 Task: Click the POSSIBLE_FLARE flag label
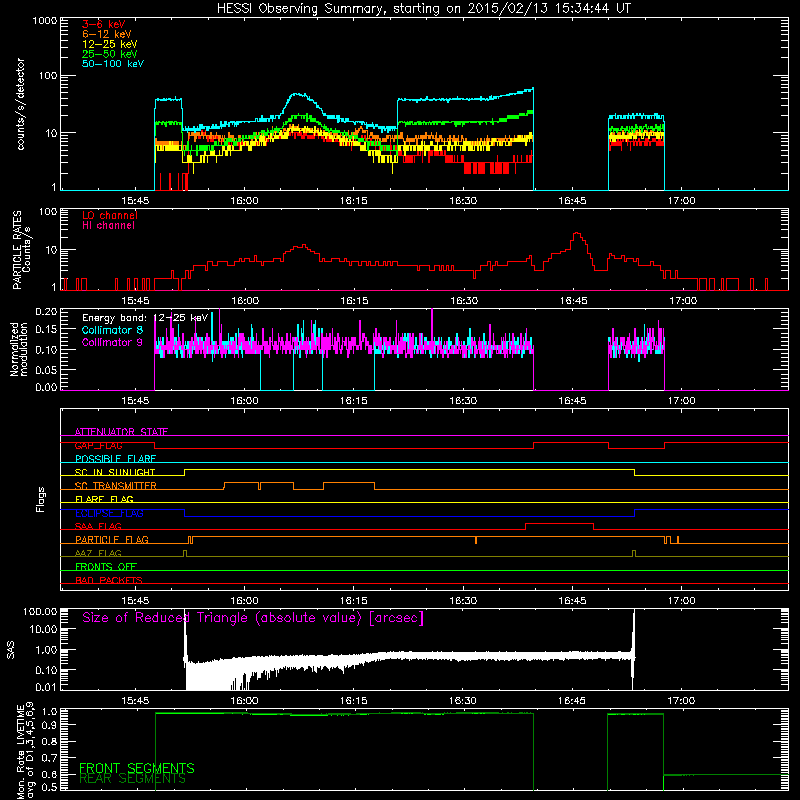click(x=115, y=459)
